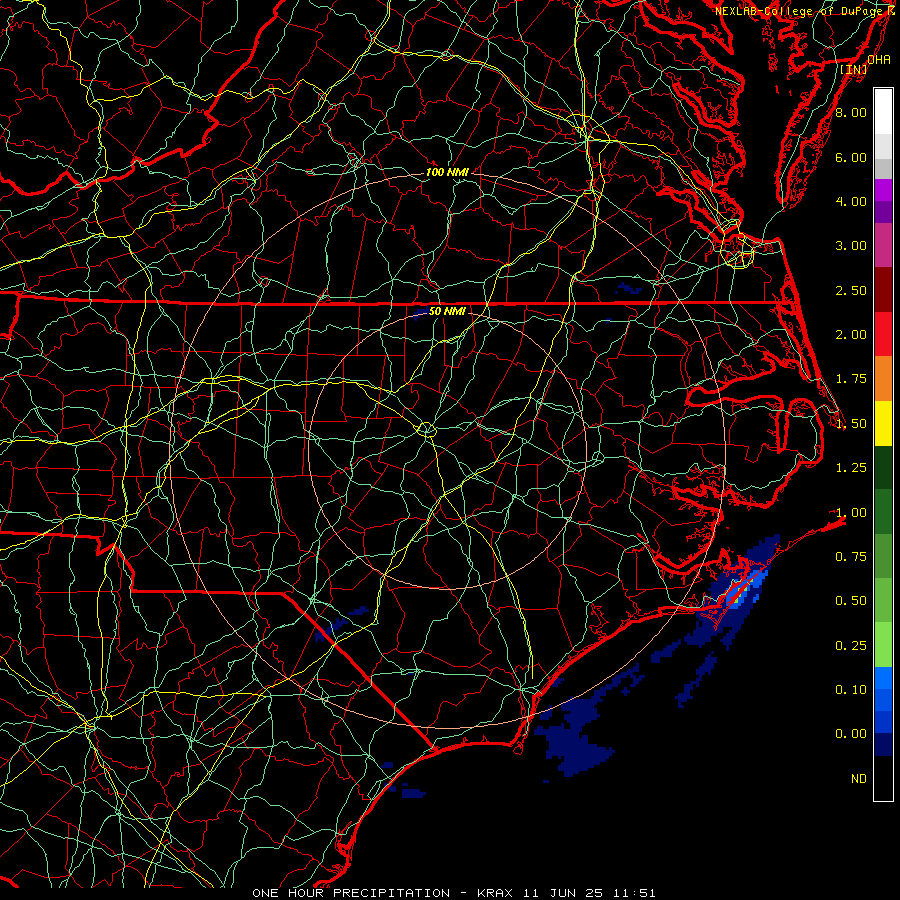Click the ND legend label
The height and width of the screenshot is (900, 900).
coord(859,779)
